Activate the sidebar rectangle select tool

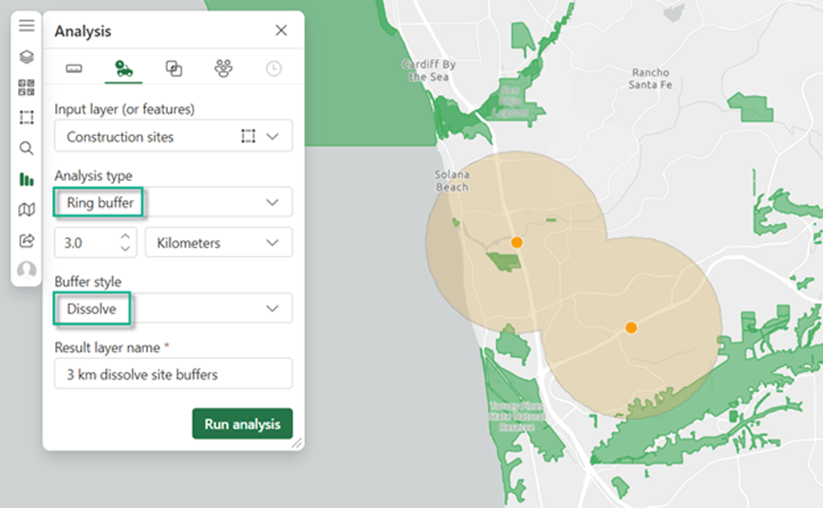point(26,117)
